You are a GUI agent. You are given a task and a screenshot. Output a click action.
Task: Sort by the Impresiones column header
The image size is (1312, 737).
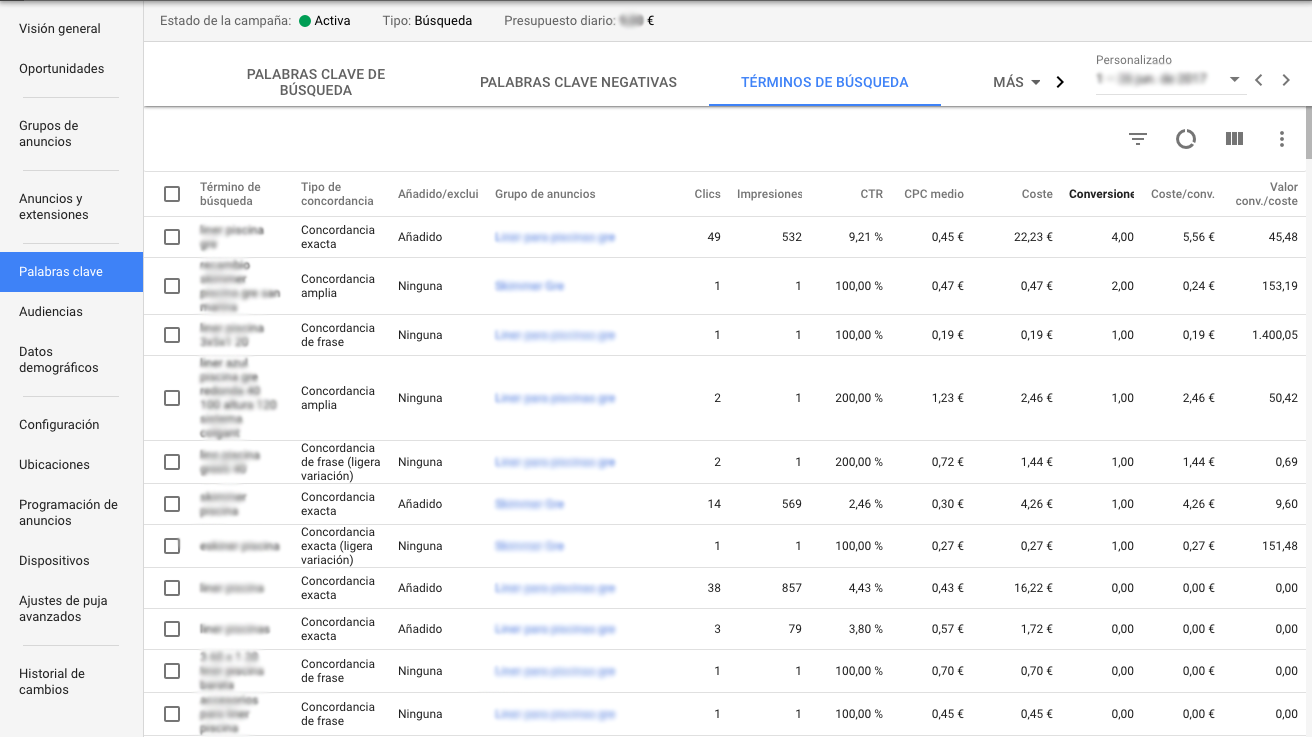click(x=769, y=194)
